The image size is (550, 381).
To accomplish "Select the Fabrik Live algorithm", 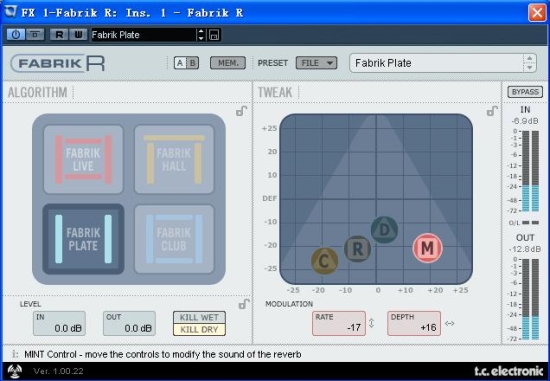I will [83, 159].
